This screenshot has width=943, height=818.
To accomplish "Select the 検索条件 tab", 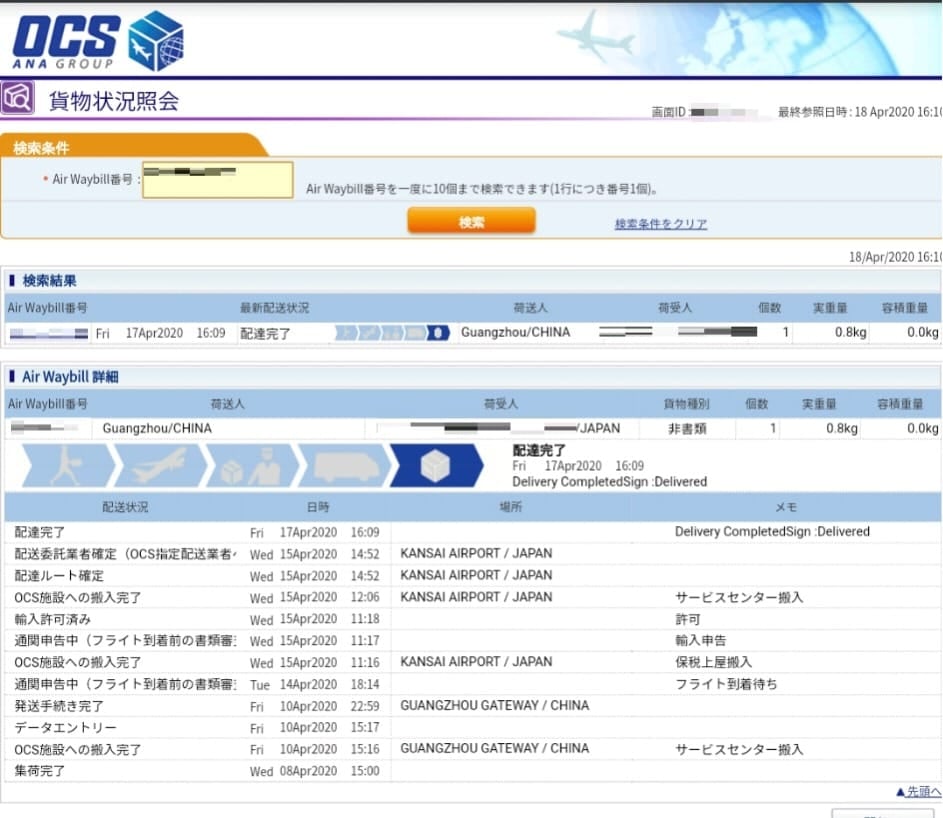I will [41, 148].
